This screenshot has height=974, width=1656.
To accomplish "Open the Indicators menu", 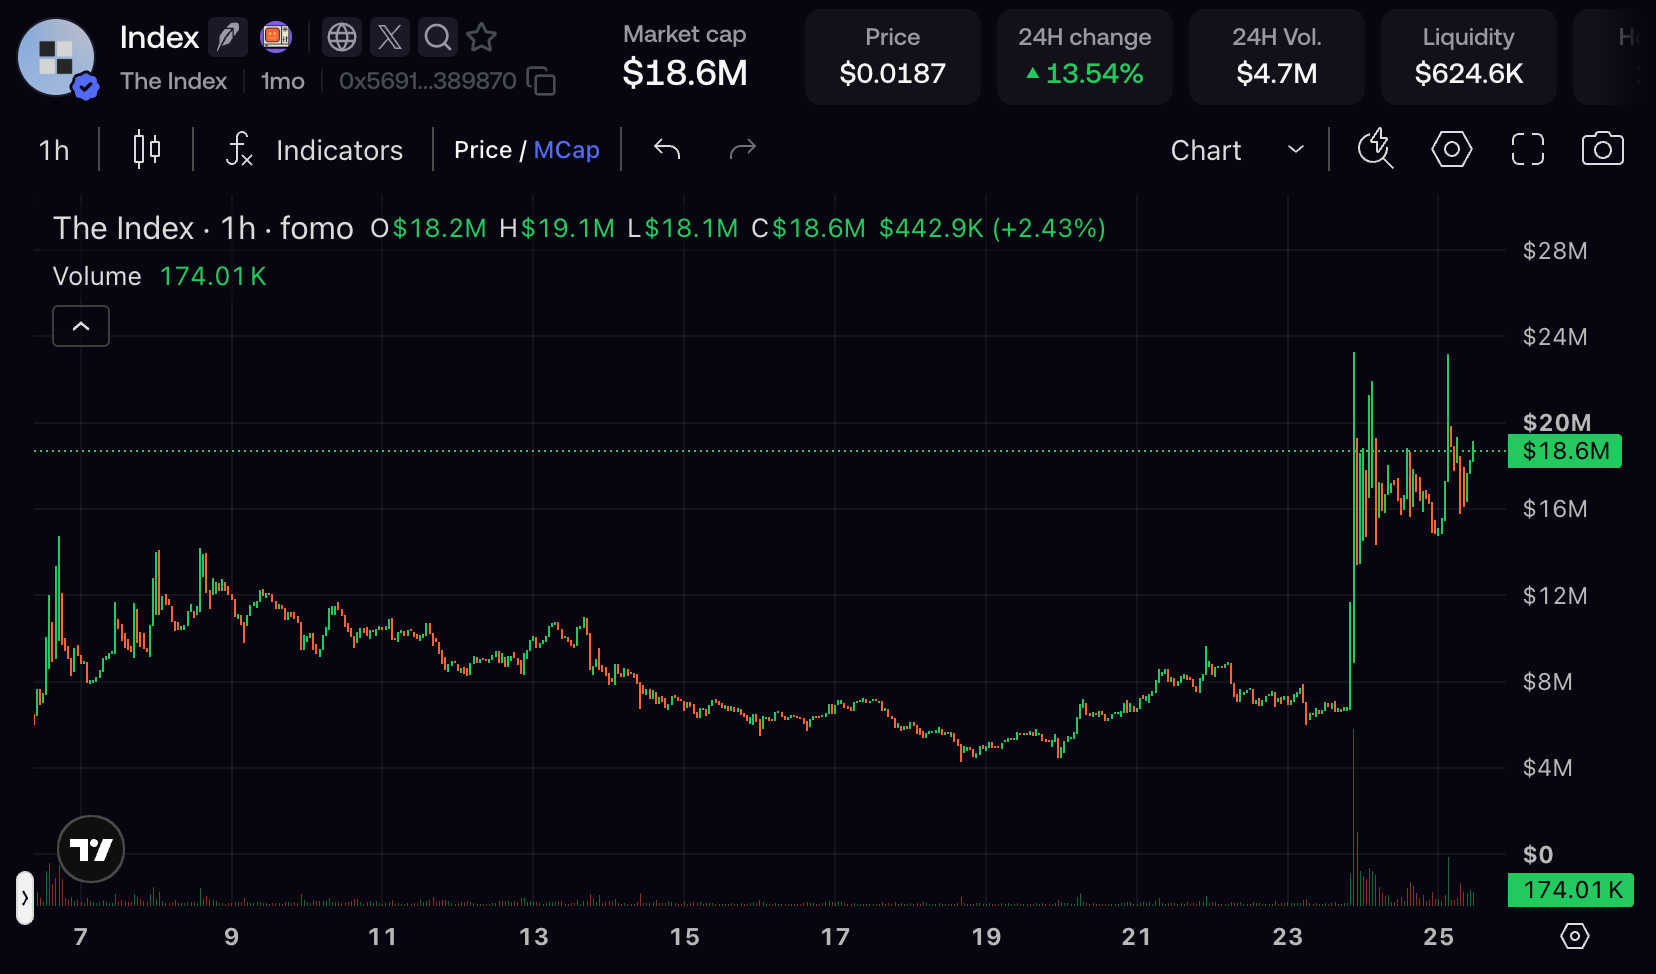I will tap(315, 150).
